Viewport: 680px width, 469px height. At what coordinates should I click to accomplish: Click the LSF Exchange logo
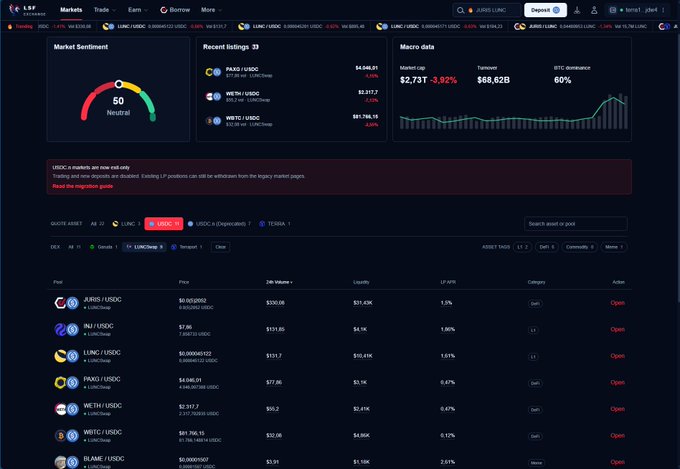27,10
